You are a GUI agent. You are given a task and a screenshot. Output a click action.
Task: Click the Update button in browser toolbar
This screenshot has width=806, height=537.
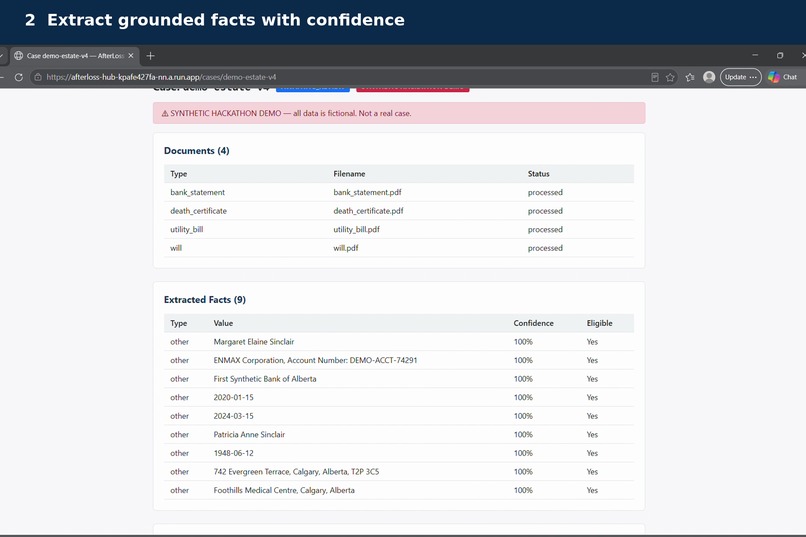[740, 77]
